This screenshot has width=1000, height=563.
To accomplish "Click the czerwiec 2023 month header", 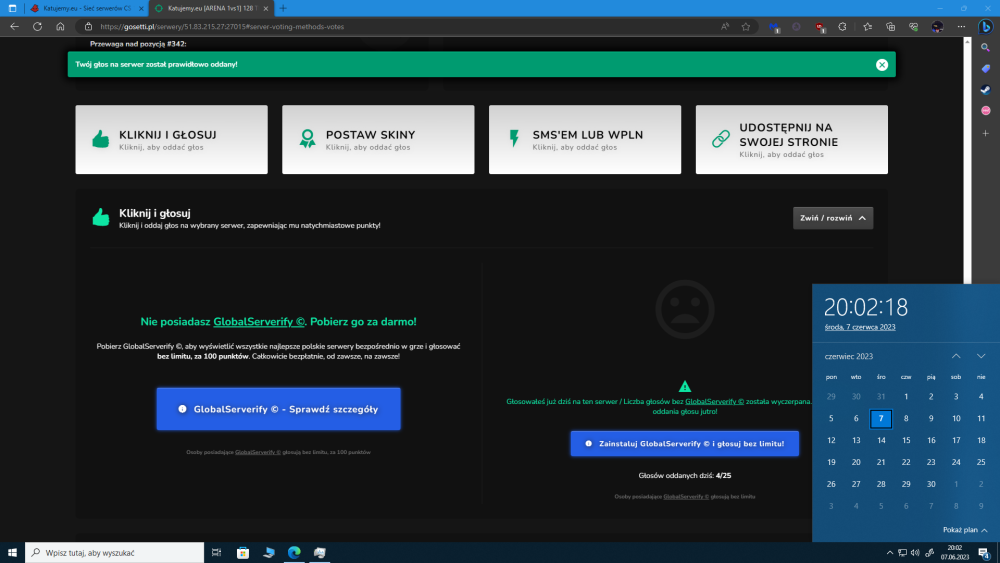I will point(848,356).
